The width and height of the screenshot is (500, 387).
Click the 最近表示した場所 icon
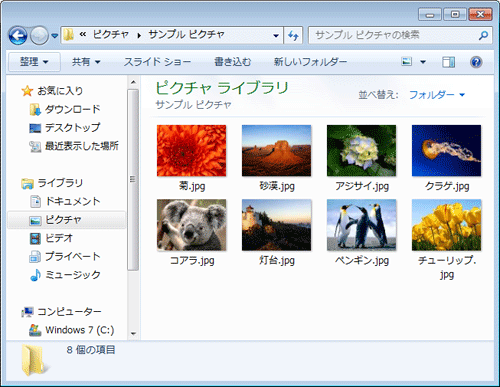(35, 146)
